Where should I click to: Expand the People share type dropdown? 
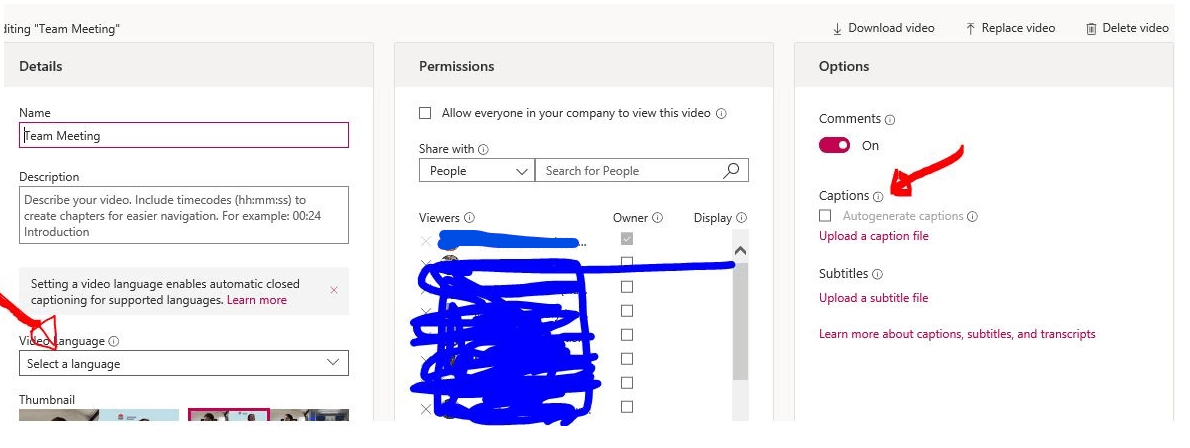pos(477,171)
